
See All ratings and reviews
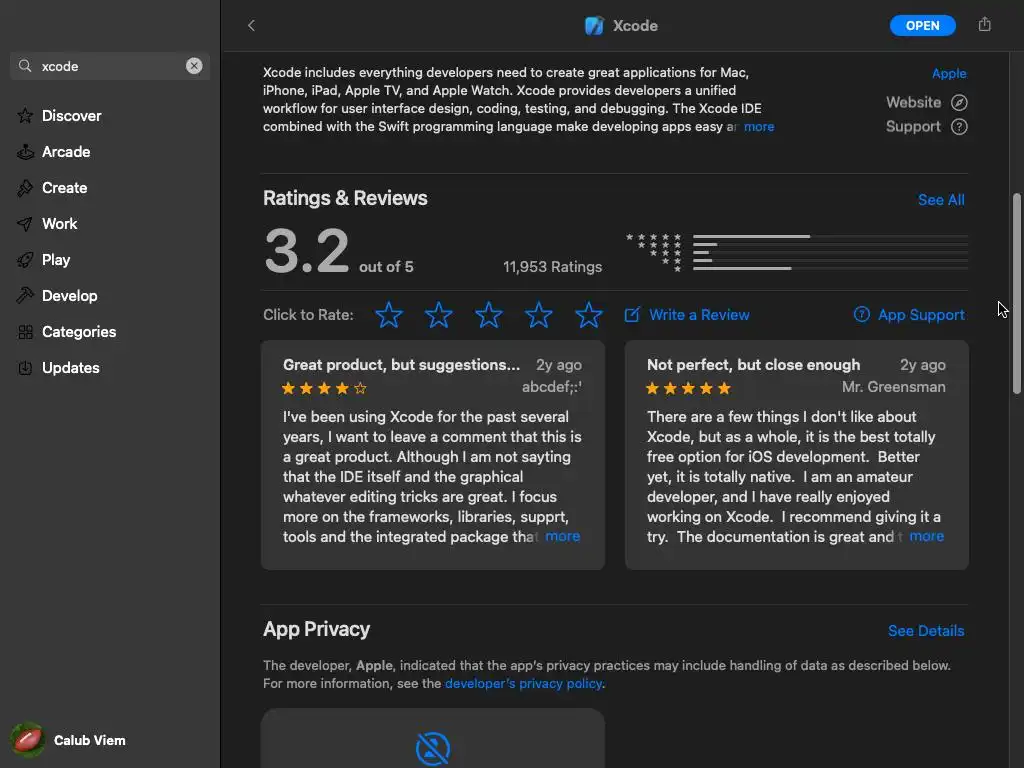coord(940,200)
